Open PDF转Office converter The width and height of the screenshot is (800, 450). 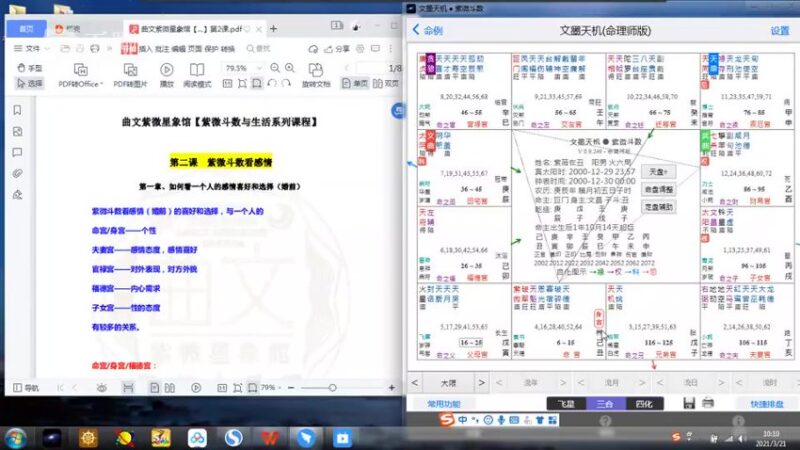click(x=81, y=76)
